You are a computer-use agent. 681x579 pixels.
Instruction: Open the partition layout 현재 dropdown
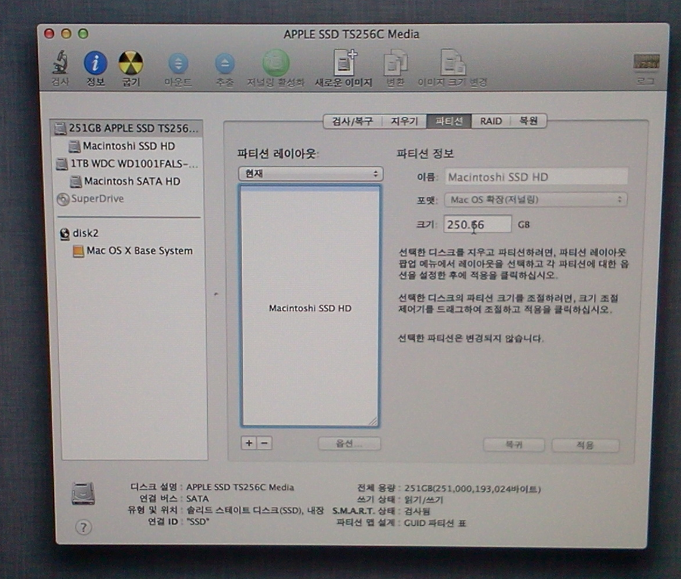pyautogui.click(x=311, y=174)
